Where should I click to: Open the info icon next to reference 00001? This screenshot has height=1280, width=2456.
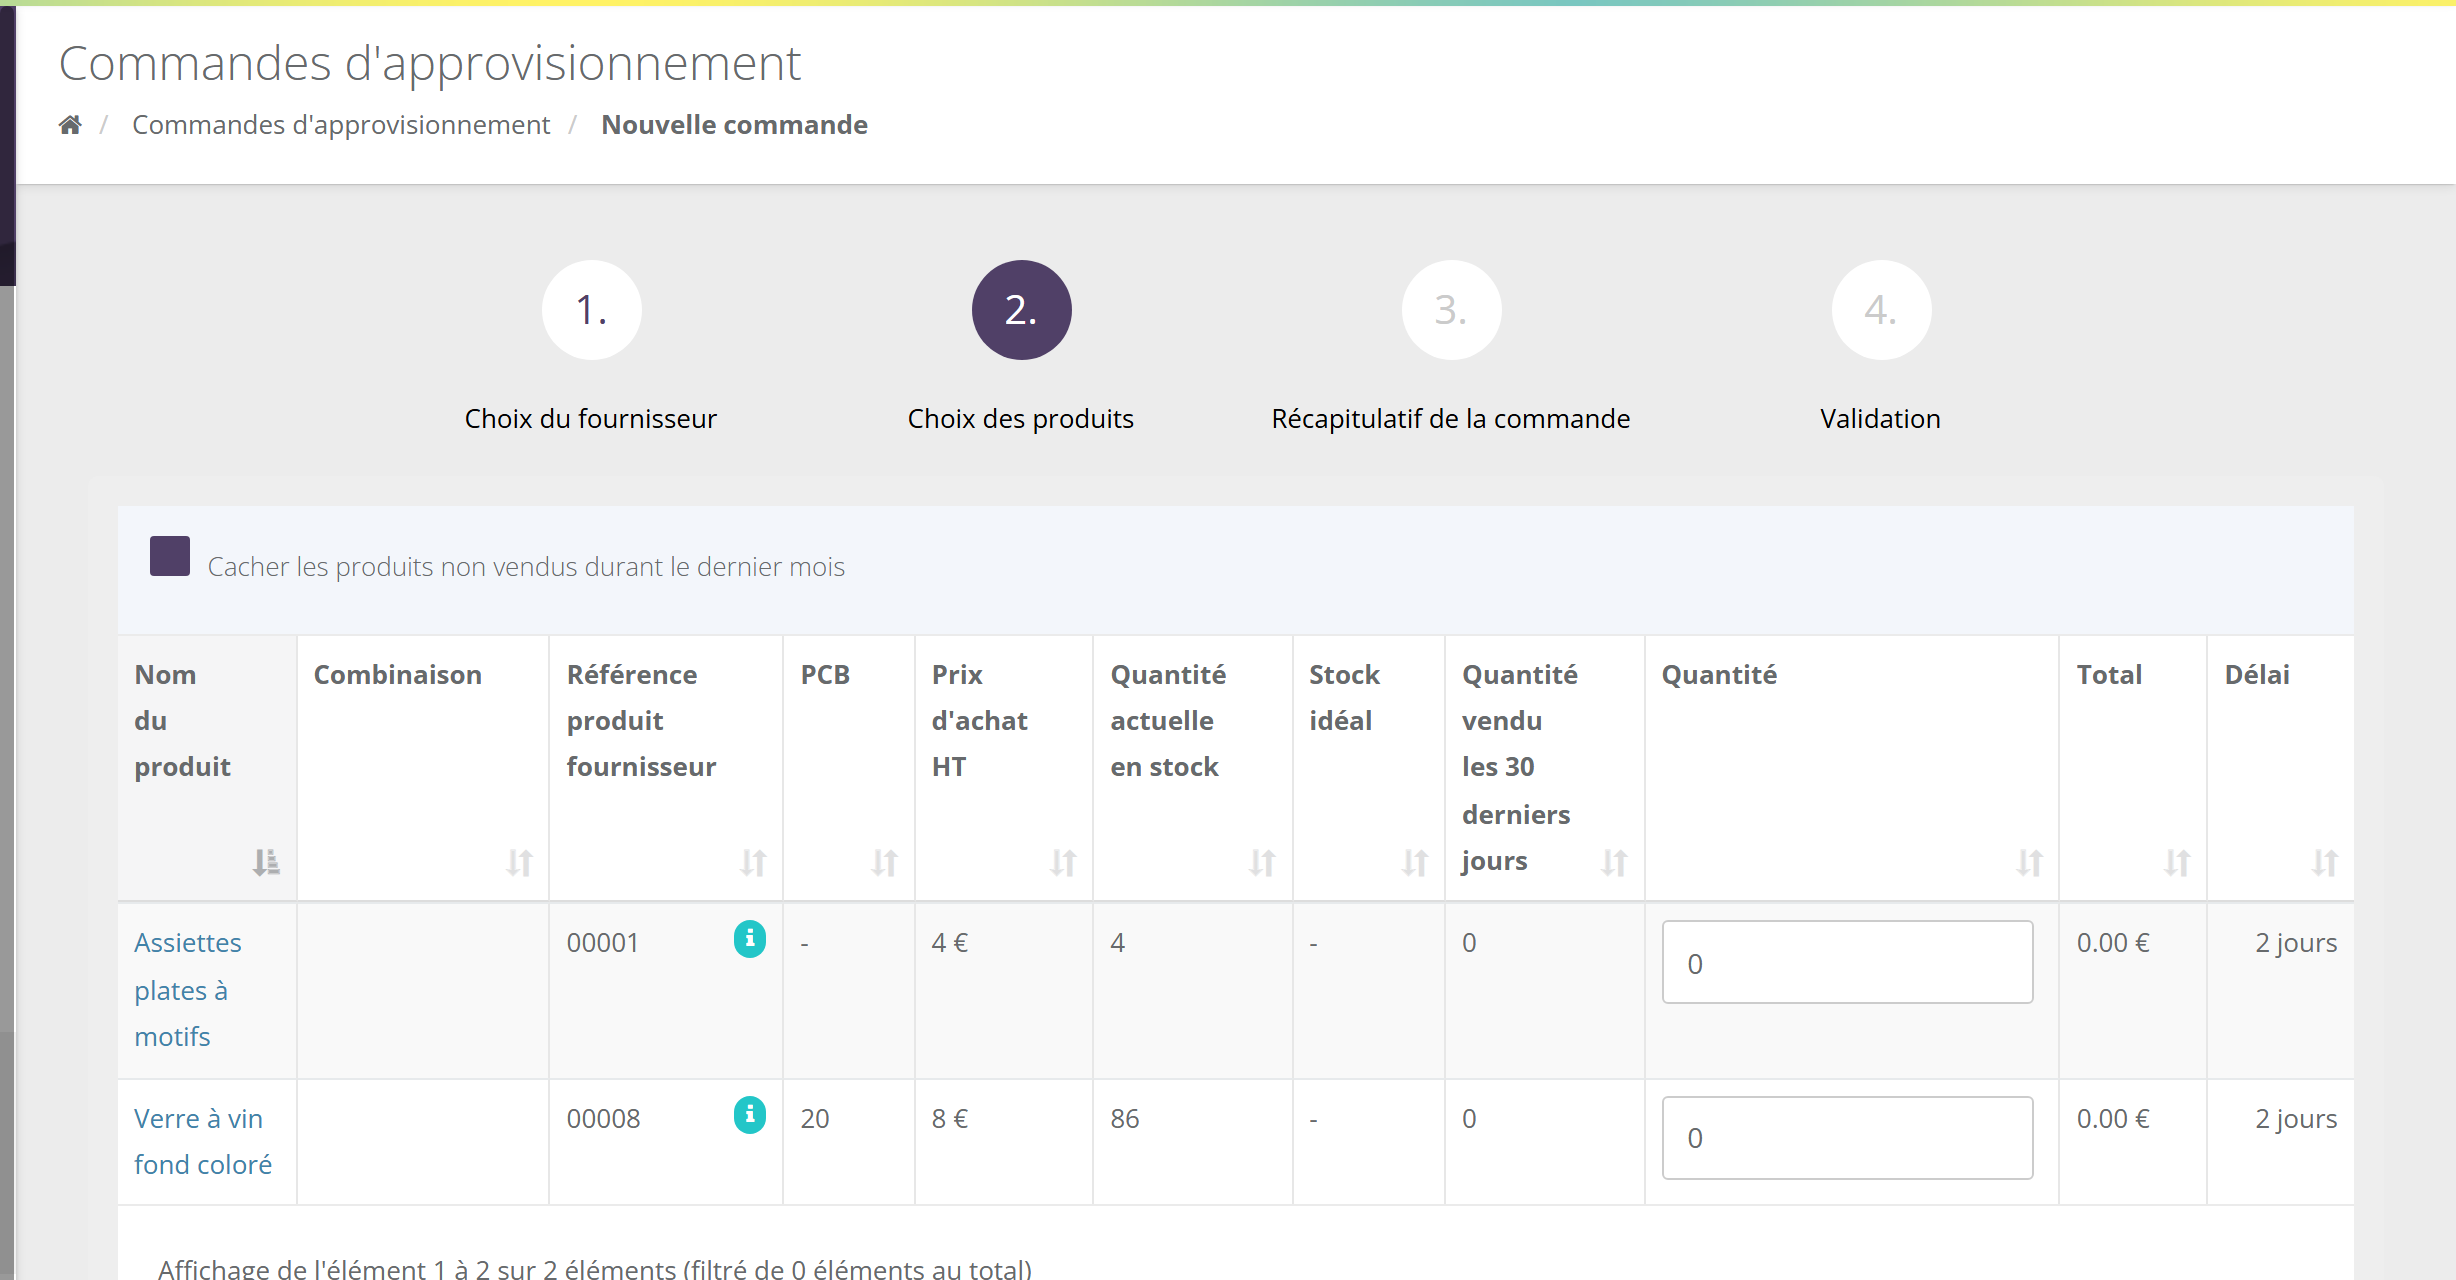coord(750,939)
